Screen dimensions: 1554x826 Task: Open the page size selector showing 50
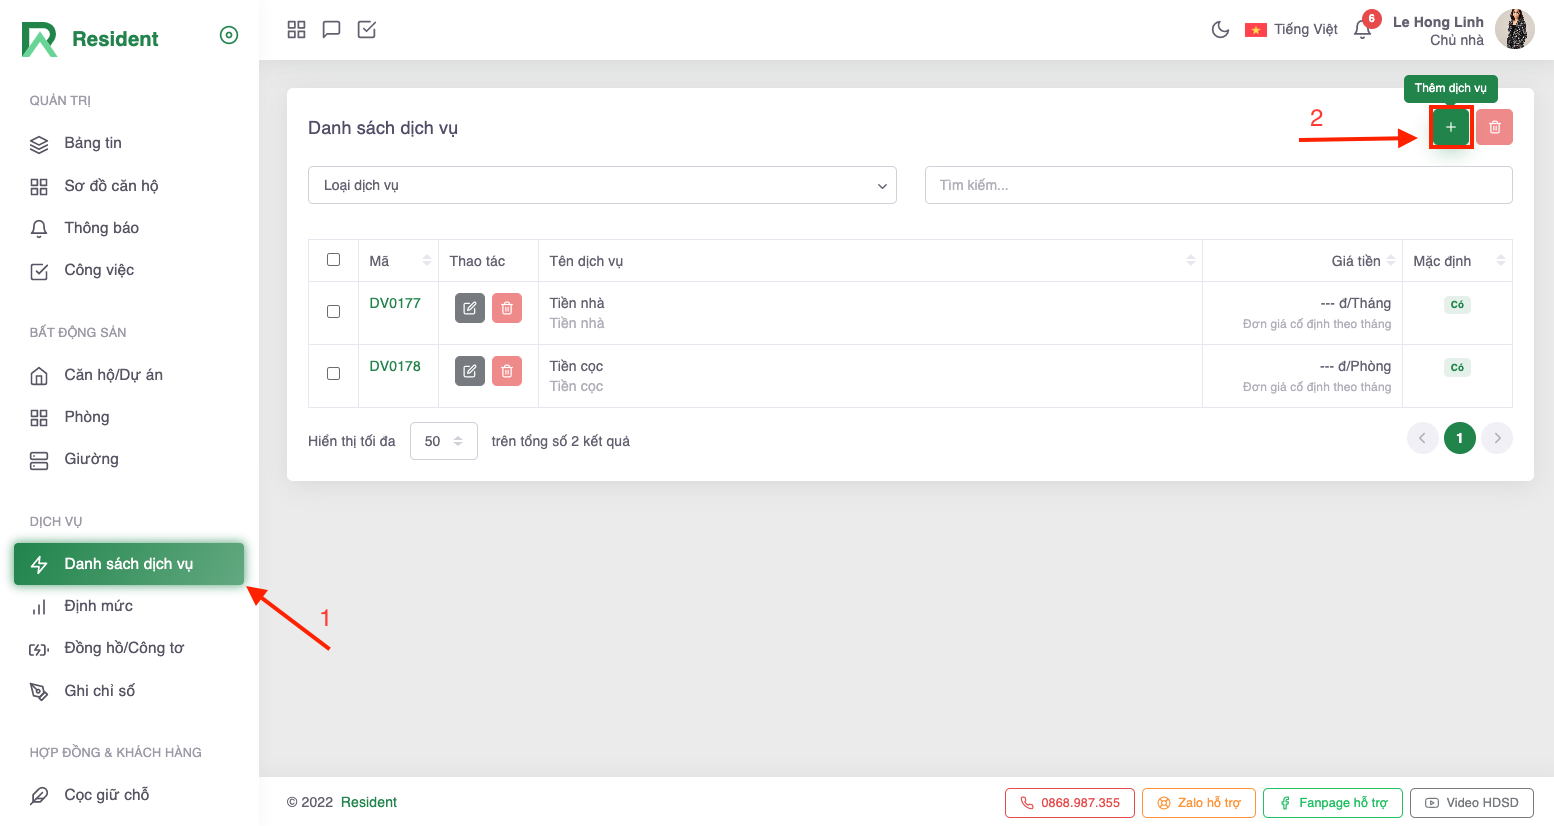(x=443, y=441)
